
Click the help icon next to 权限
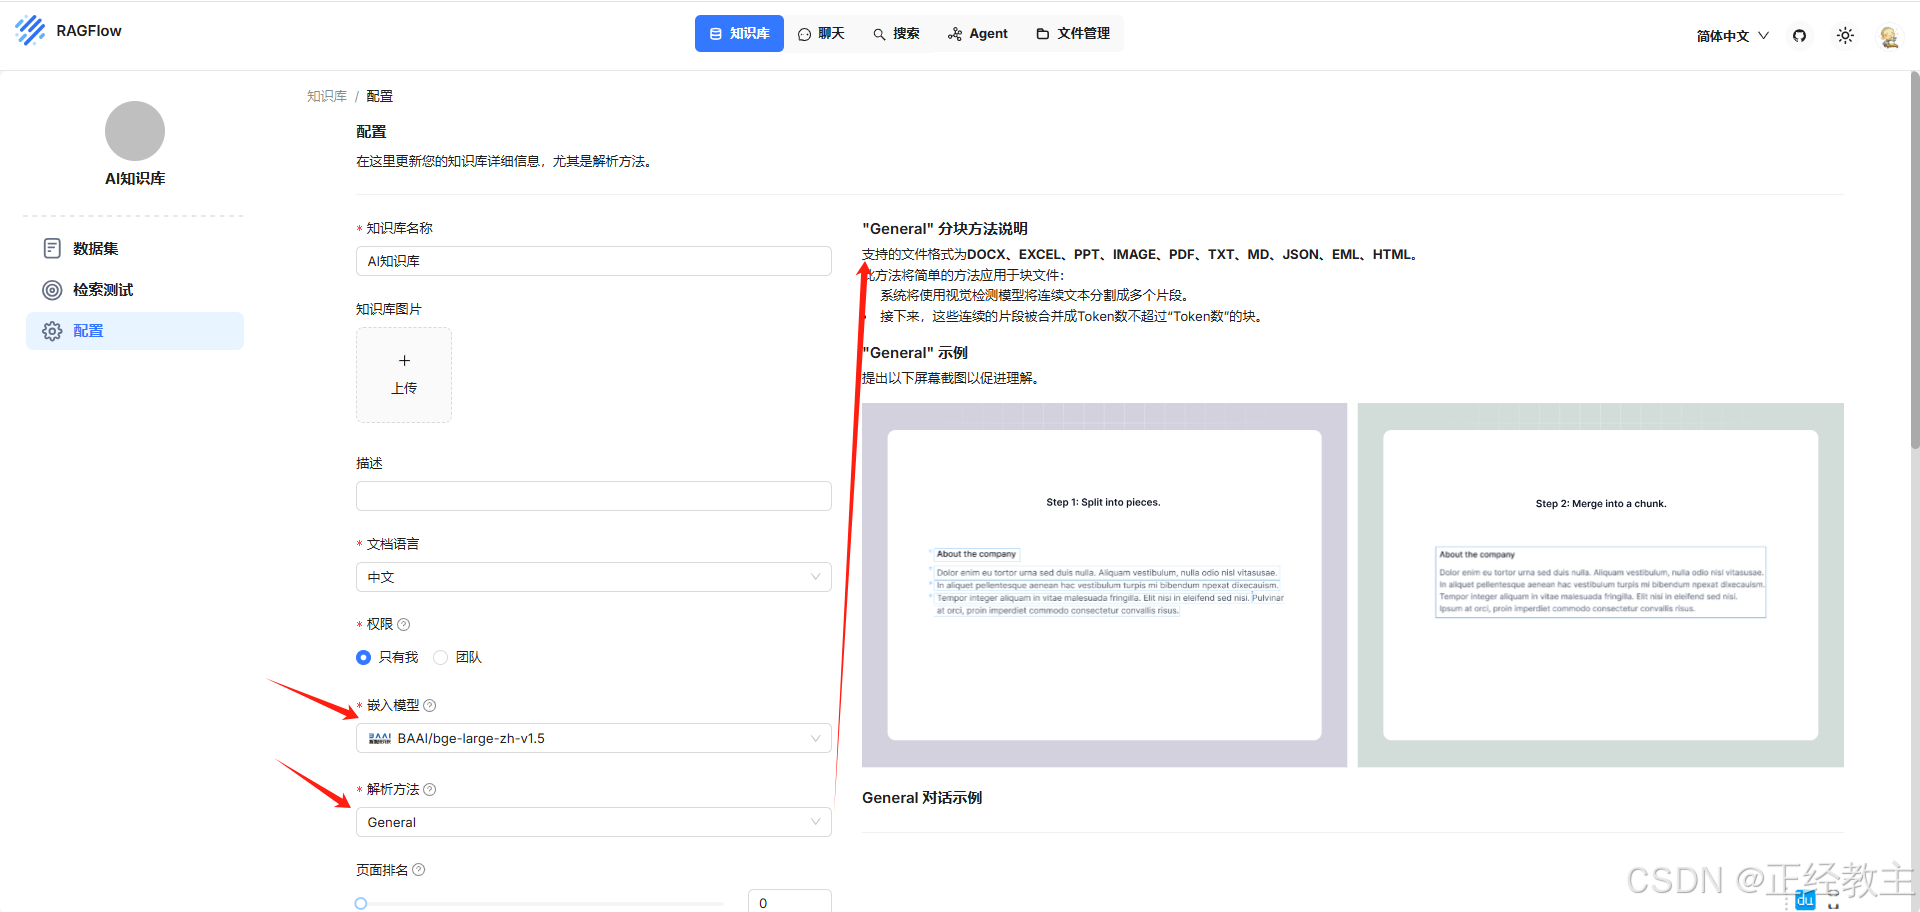pos(404,624)
